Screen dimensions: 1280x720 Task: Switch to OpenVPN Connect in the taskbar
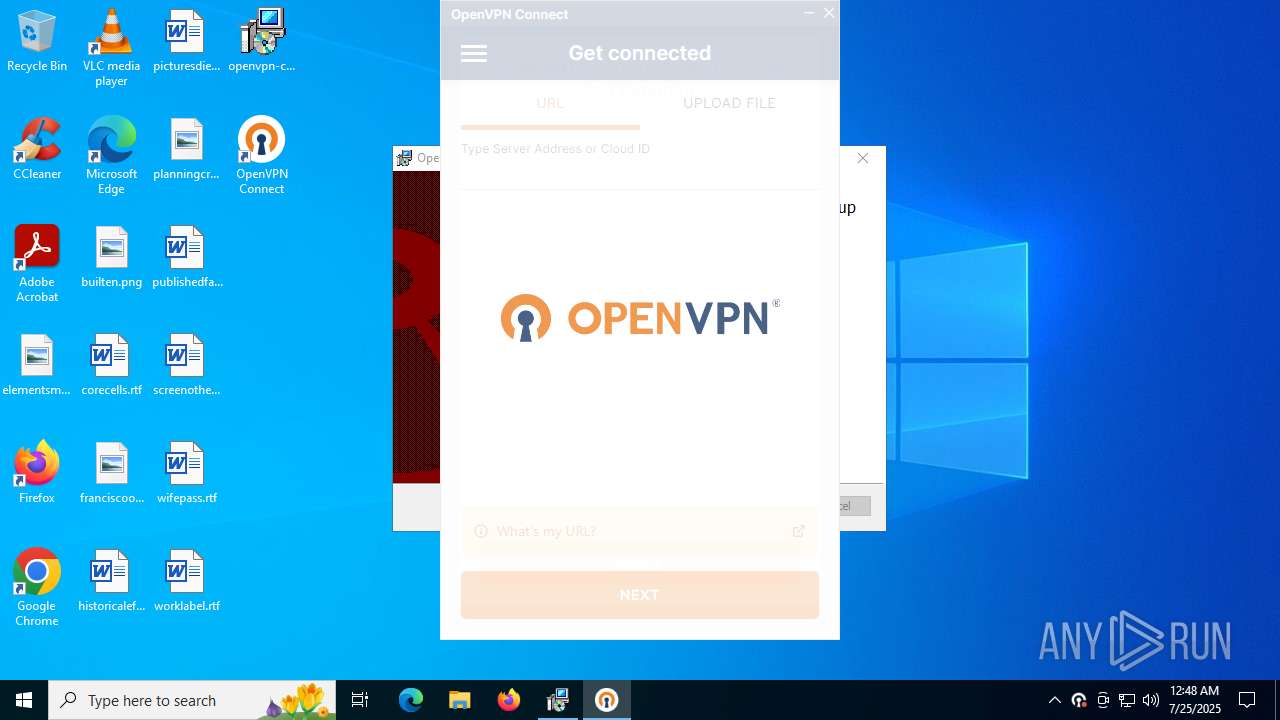click(606, 700)
